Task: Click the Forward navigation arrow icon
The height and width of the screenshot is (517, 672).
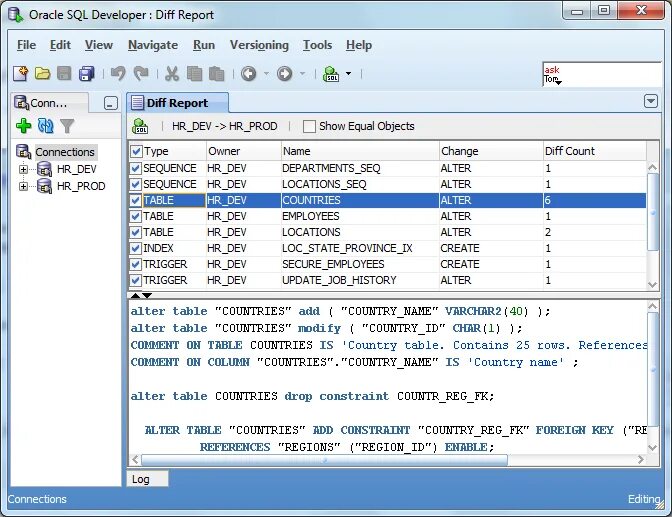Action: tap(285, 74)
